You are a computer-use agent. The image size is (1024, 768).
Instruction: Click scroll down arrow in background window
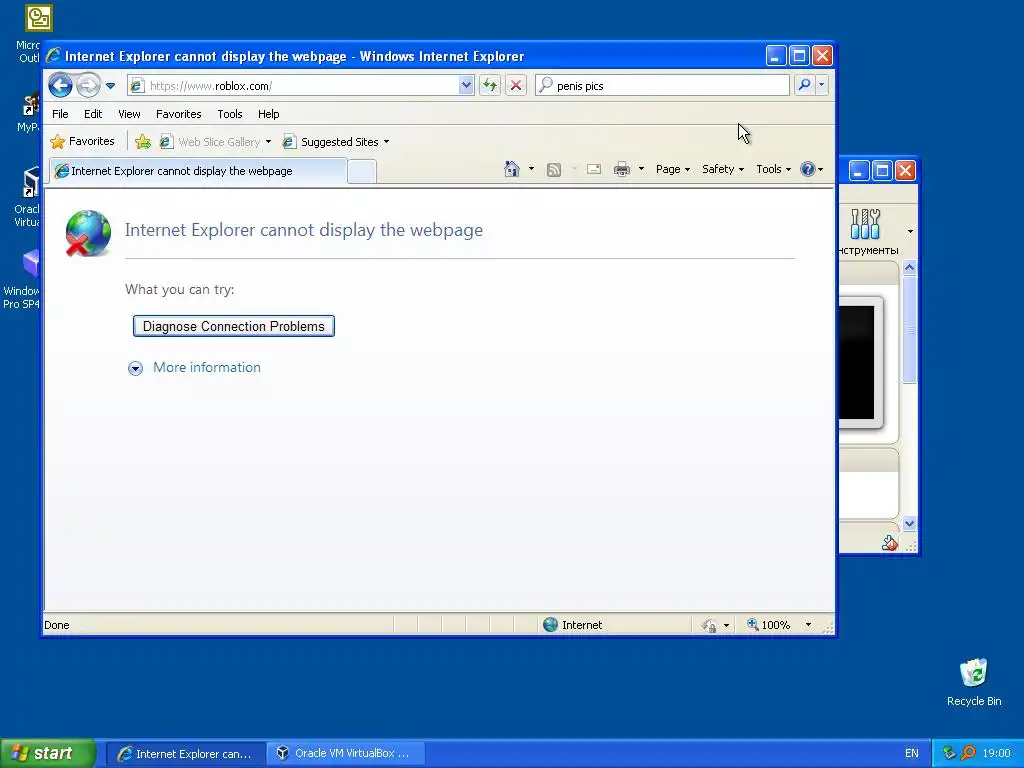(x=909, y=524)
